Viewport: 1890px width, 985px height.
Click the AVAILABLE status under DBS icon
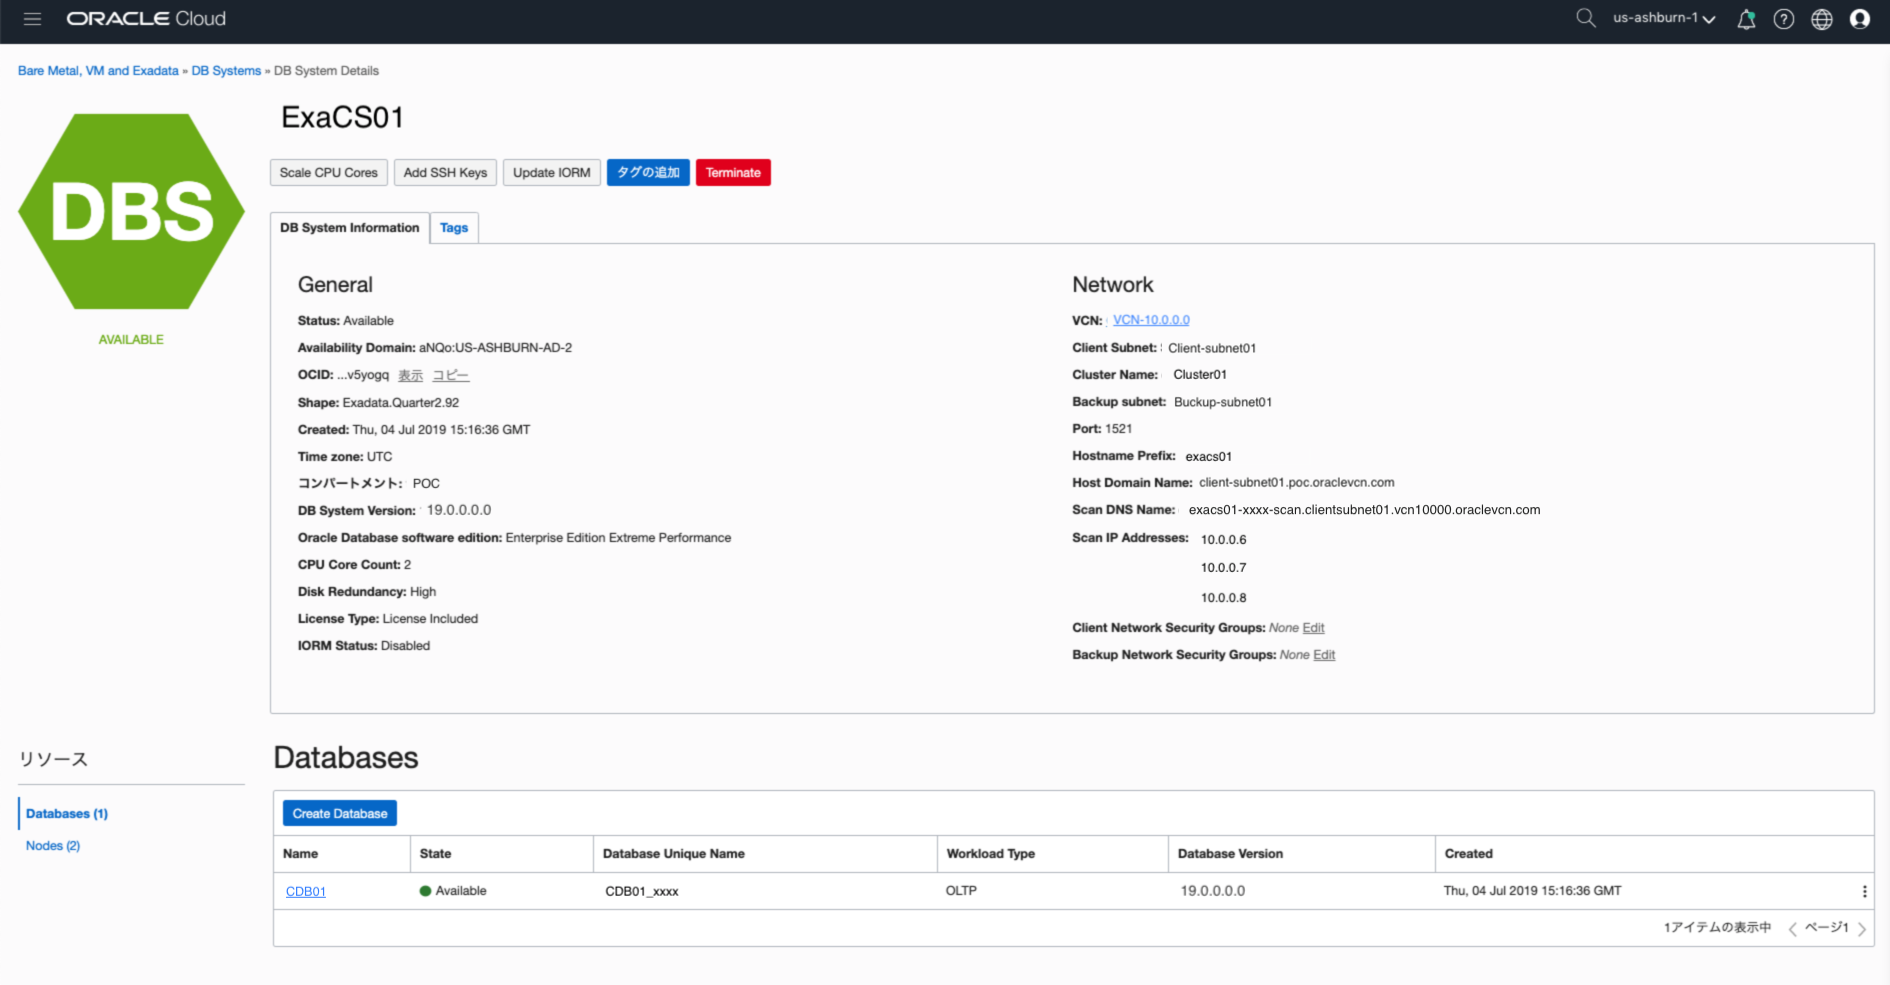pos(131,340)
